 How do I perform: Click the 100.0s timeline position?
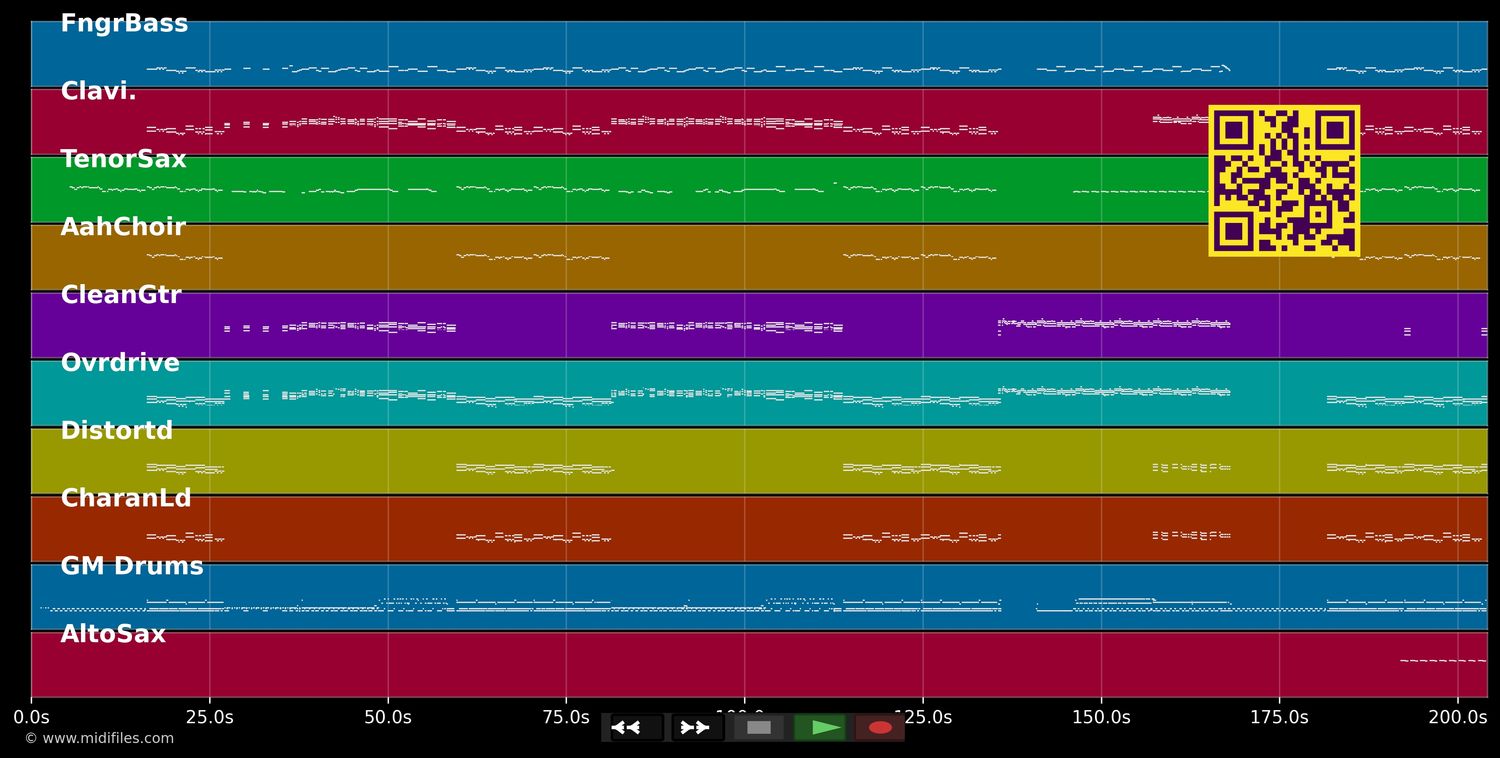point(742,716)
